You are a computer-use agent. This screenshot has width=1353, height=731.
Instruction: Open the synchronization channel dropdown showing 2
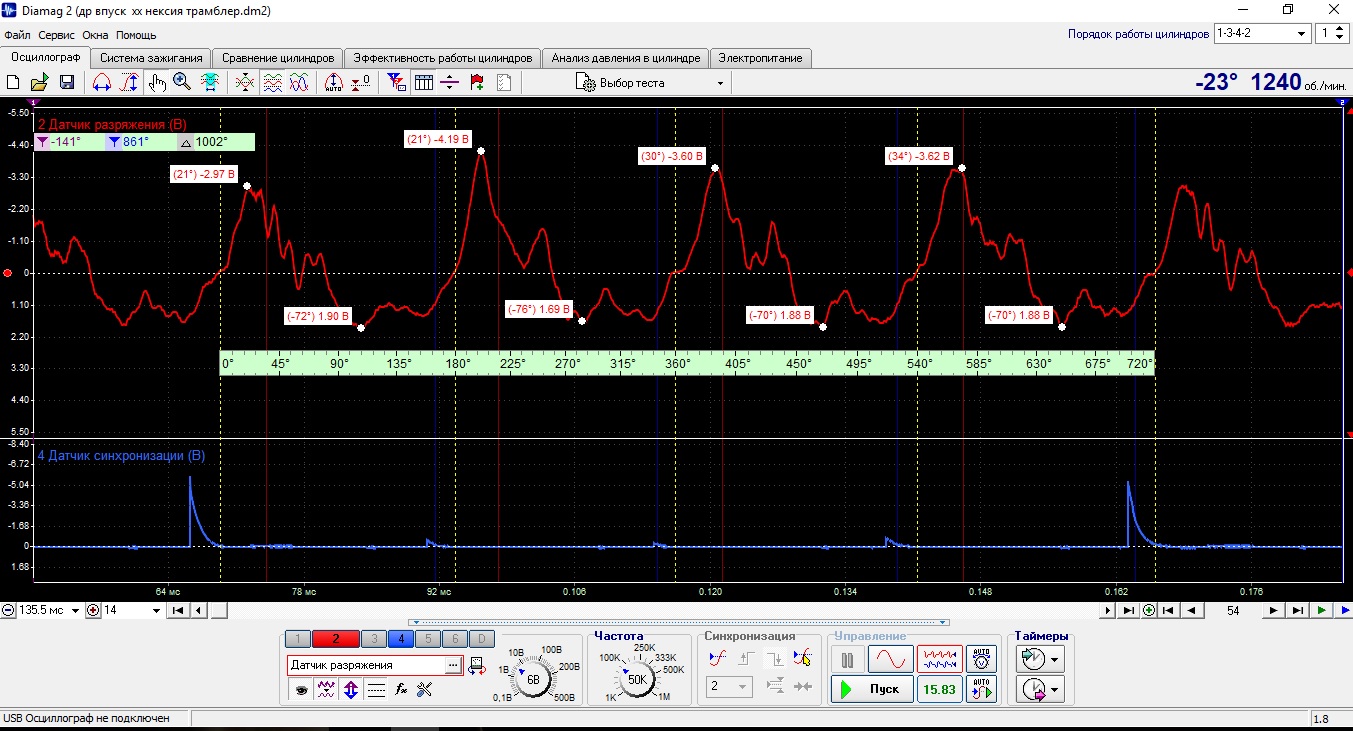[728, 687]
